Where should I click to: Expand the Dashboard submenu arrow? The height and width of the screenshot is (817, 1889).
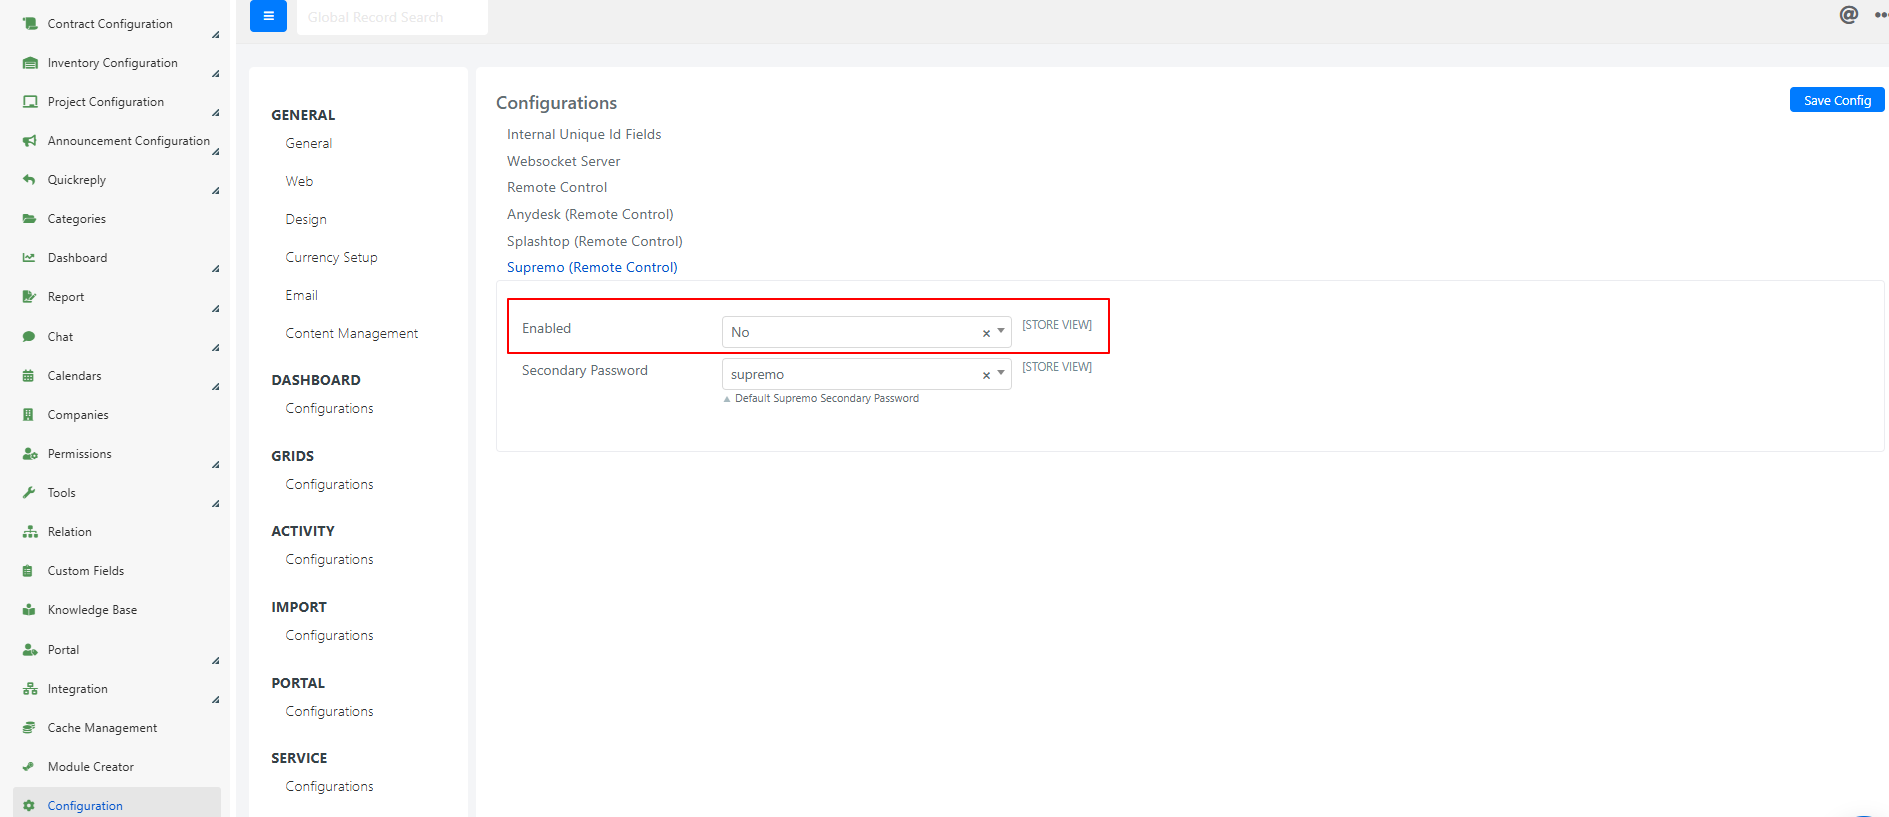click(215, 269)
